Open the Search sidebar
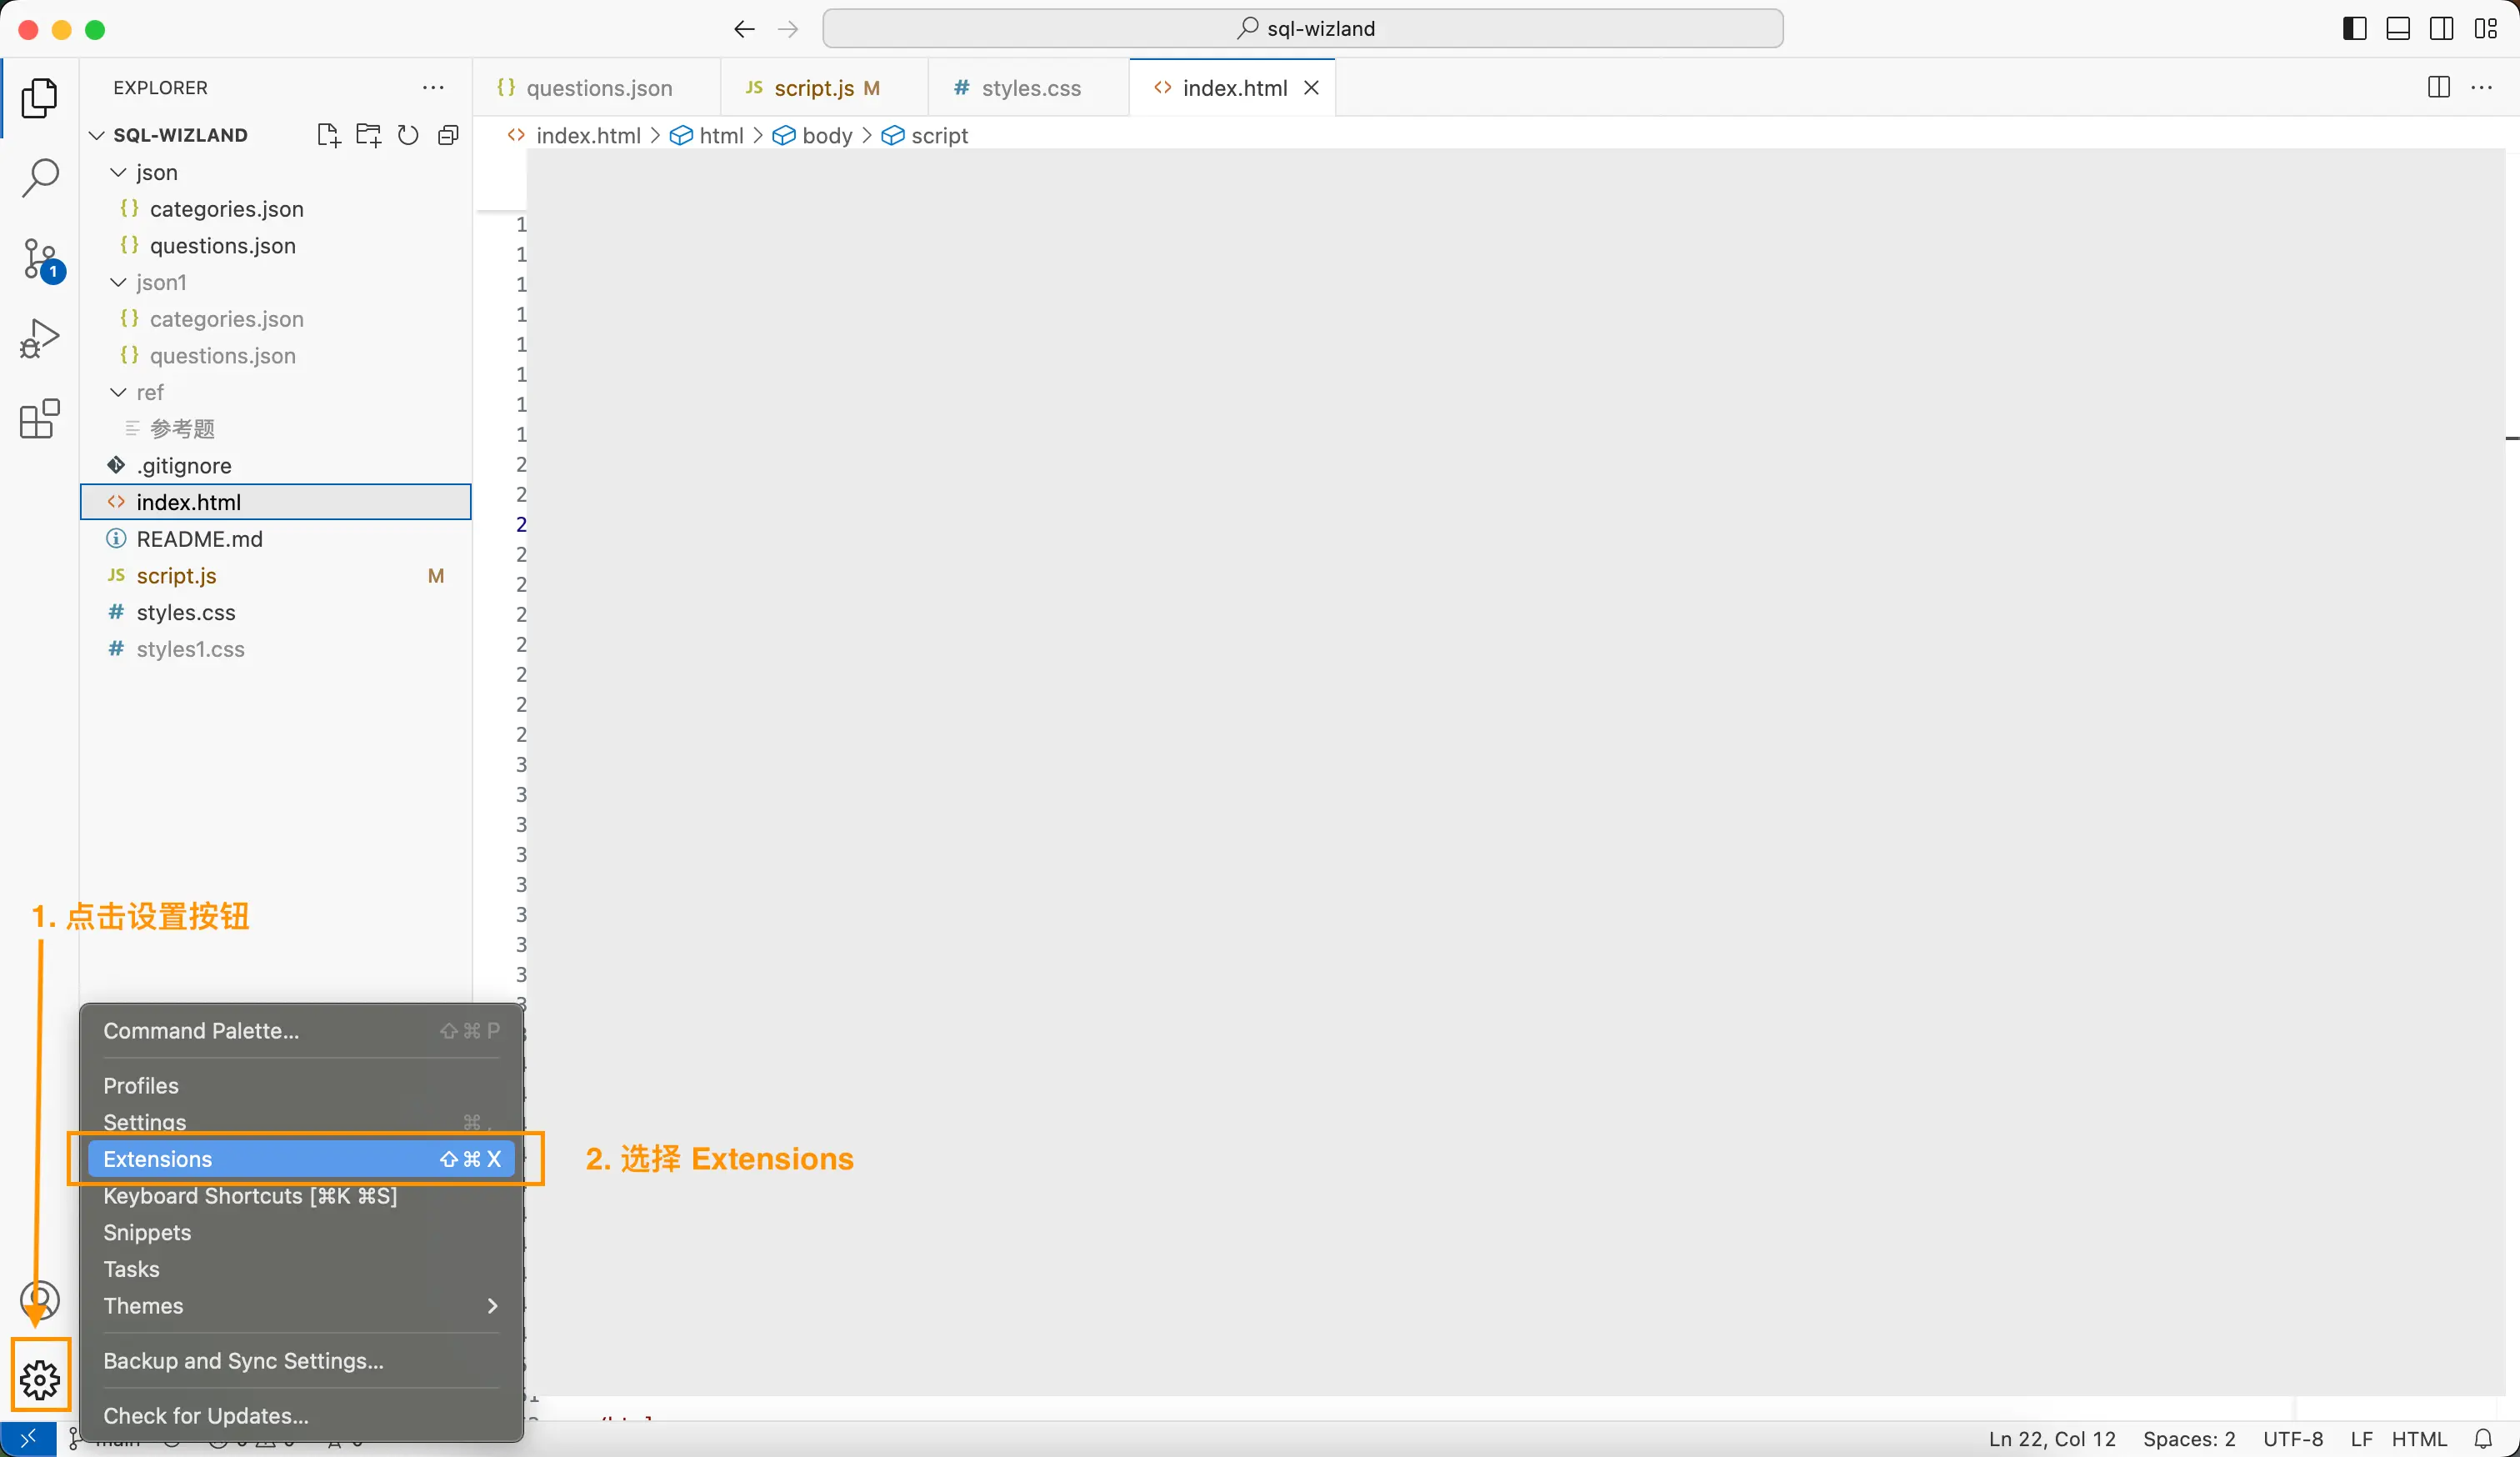 [40, 178]
